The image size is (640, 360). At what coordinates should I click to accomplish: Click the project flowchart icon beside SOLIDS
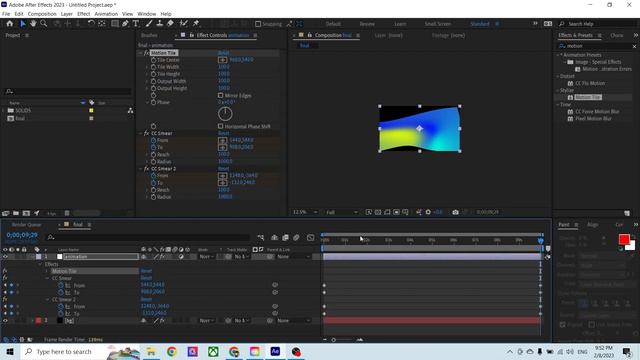[130, 111]
